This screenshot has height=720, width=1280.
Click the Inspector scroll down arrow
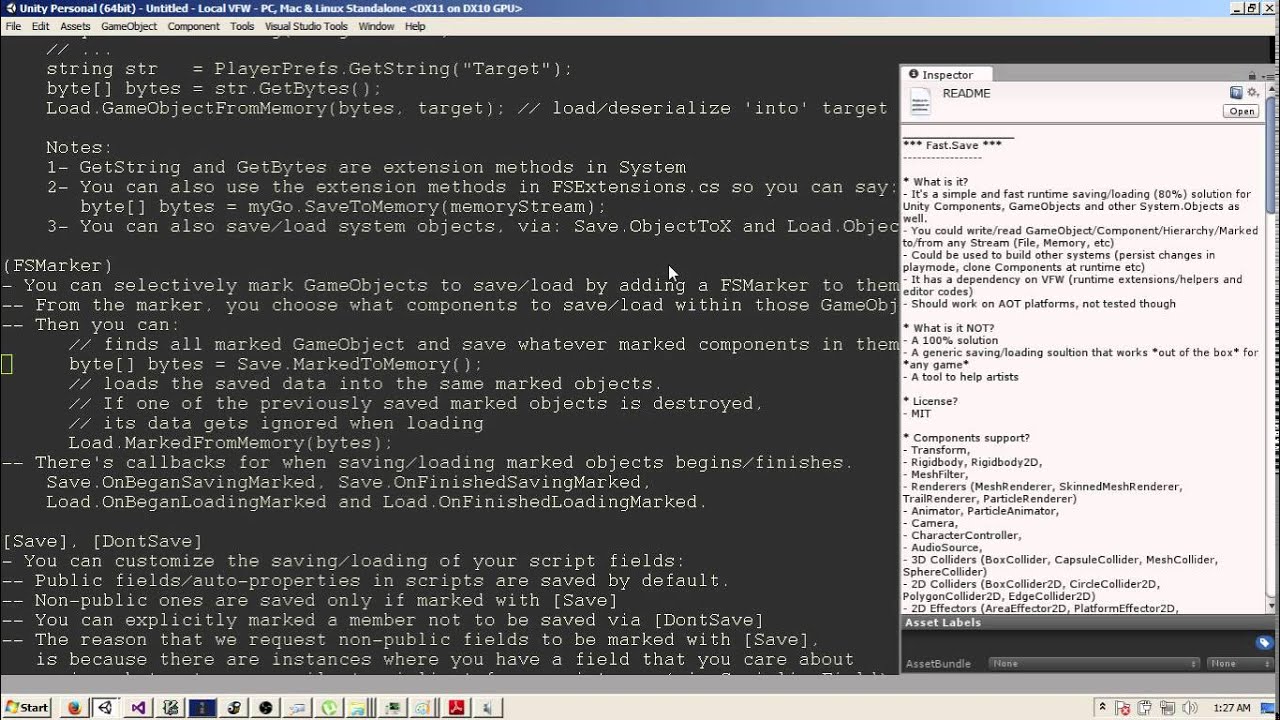coord(1272,606)
